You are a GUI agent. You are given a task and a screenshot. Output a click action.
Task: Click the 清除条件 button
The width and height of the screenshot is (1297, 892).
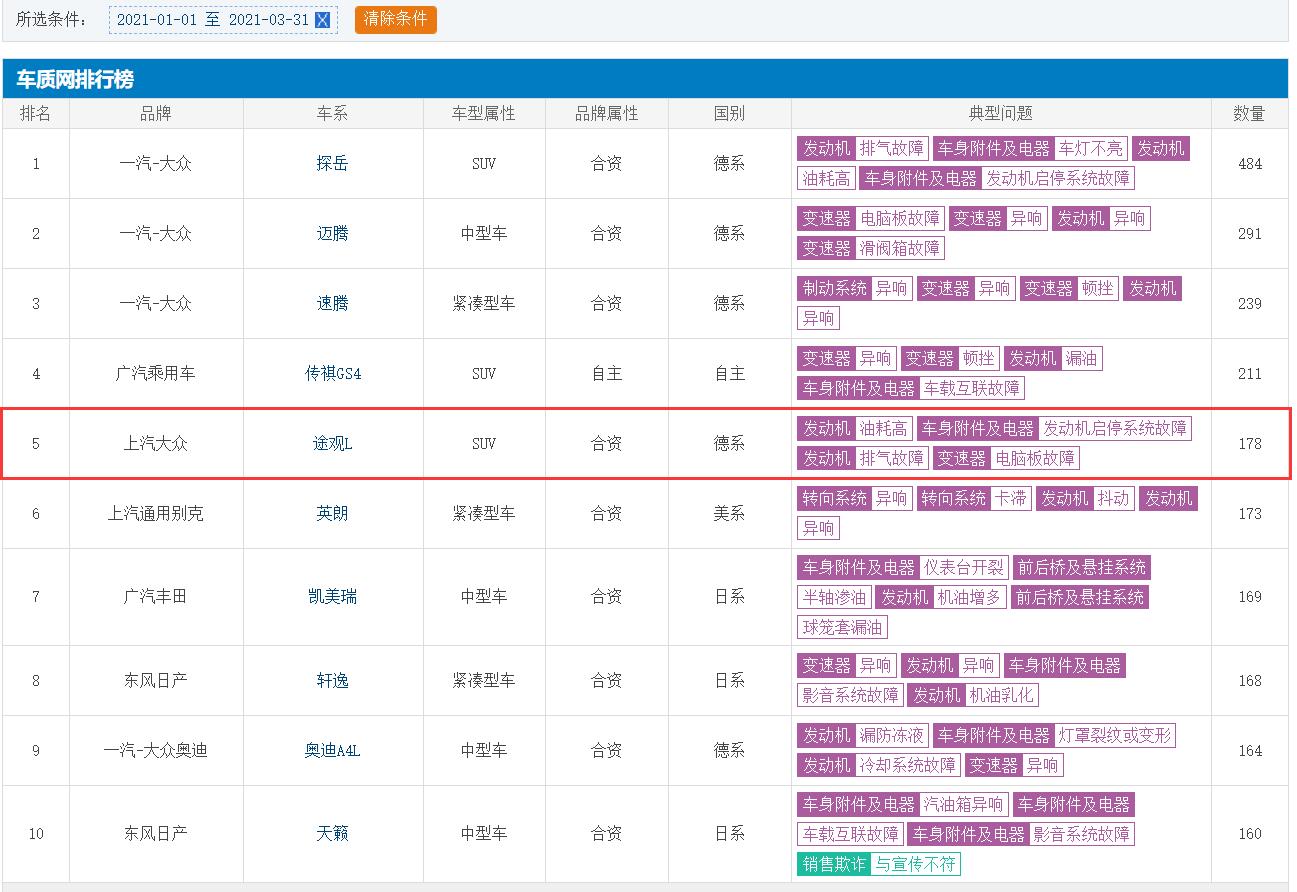396,20
